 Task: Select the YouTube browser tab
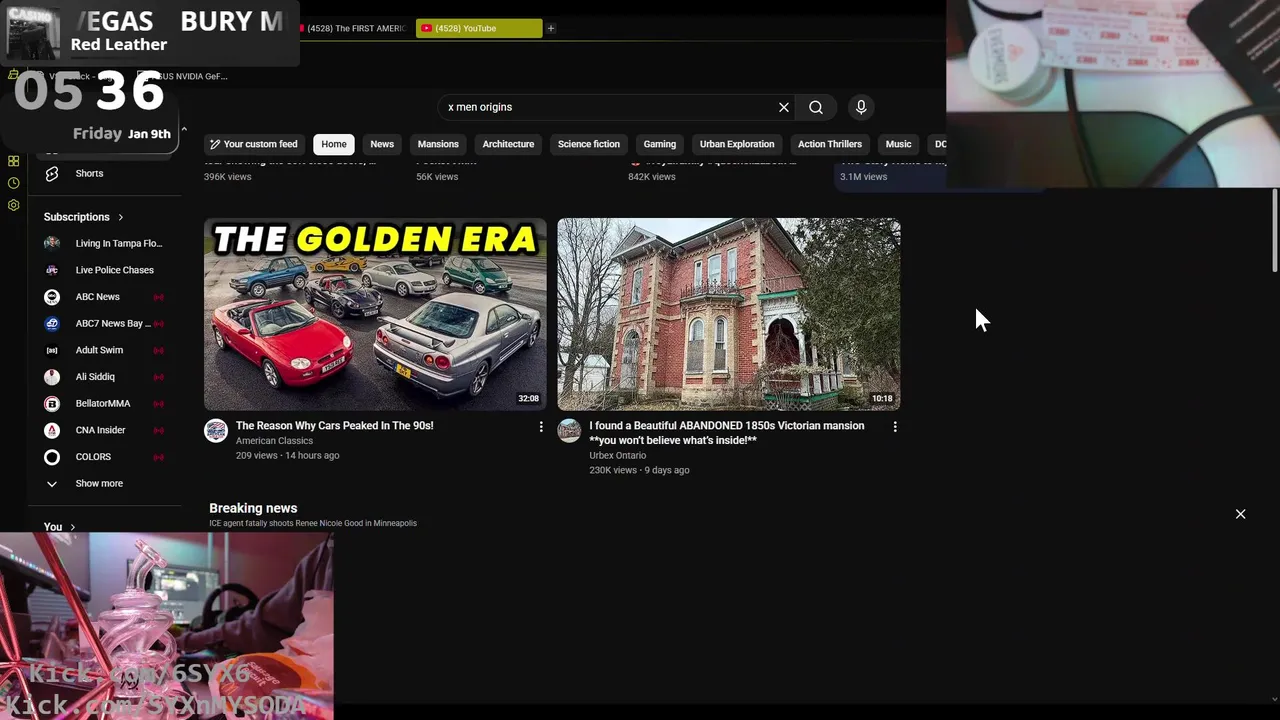(479, 28)
